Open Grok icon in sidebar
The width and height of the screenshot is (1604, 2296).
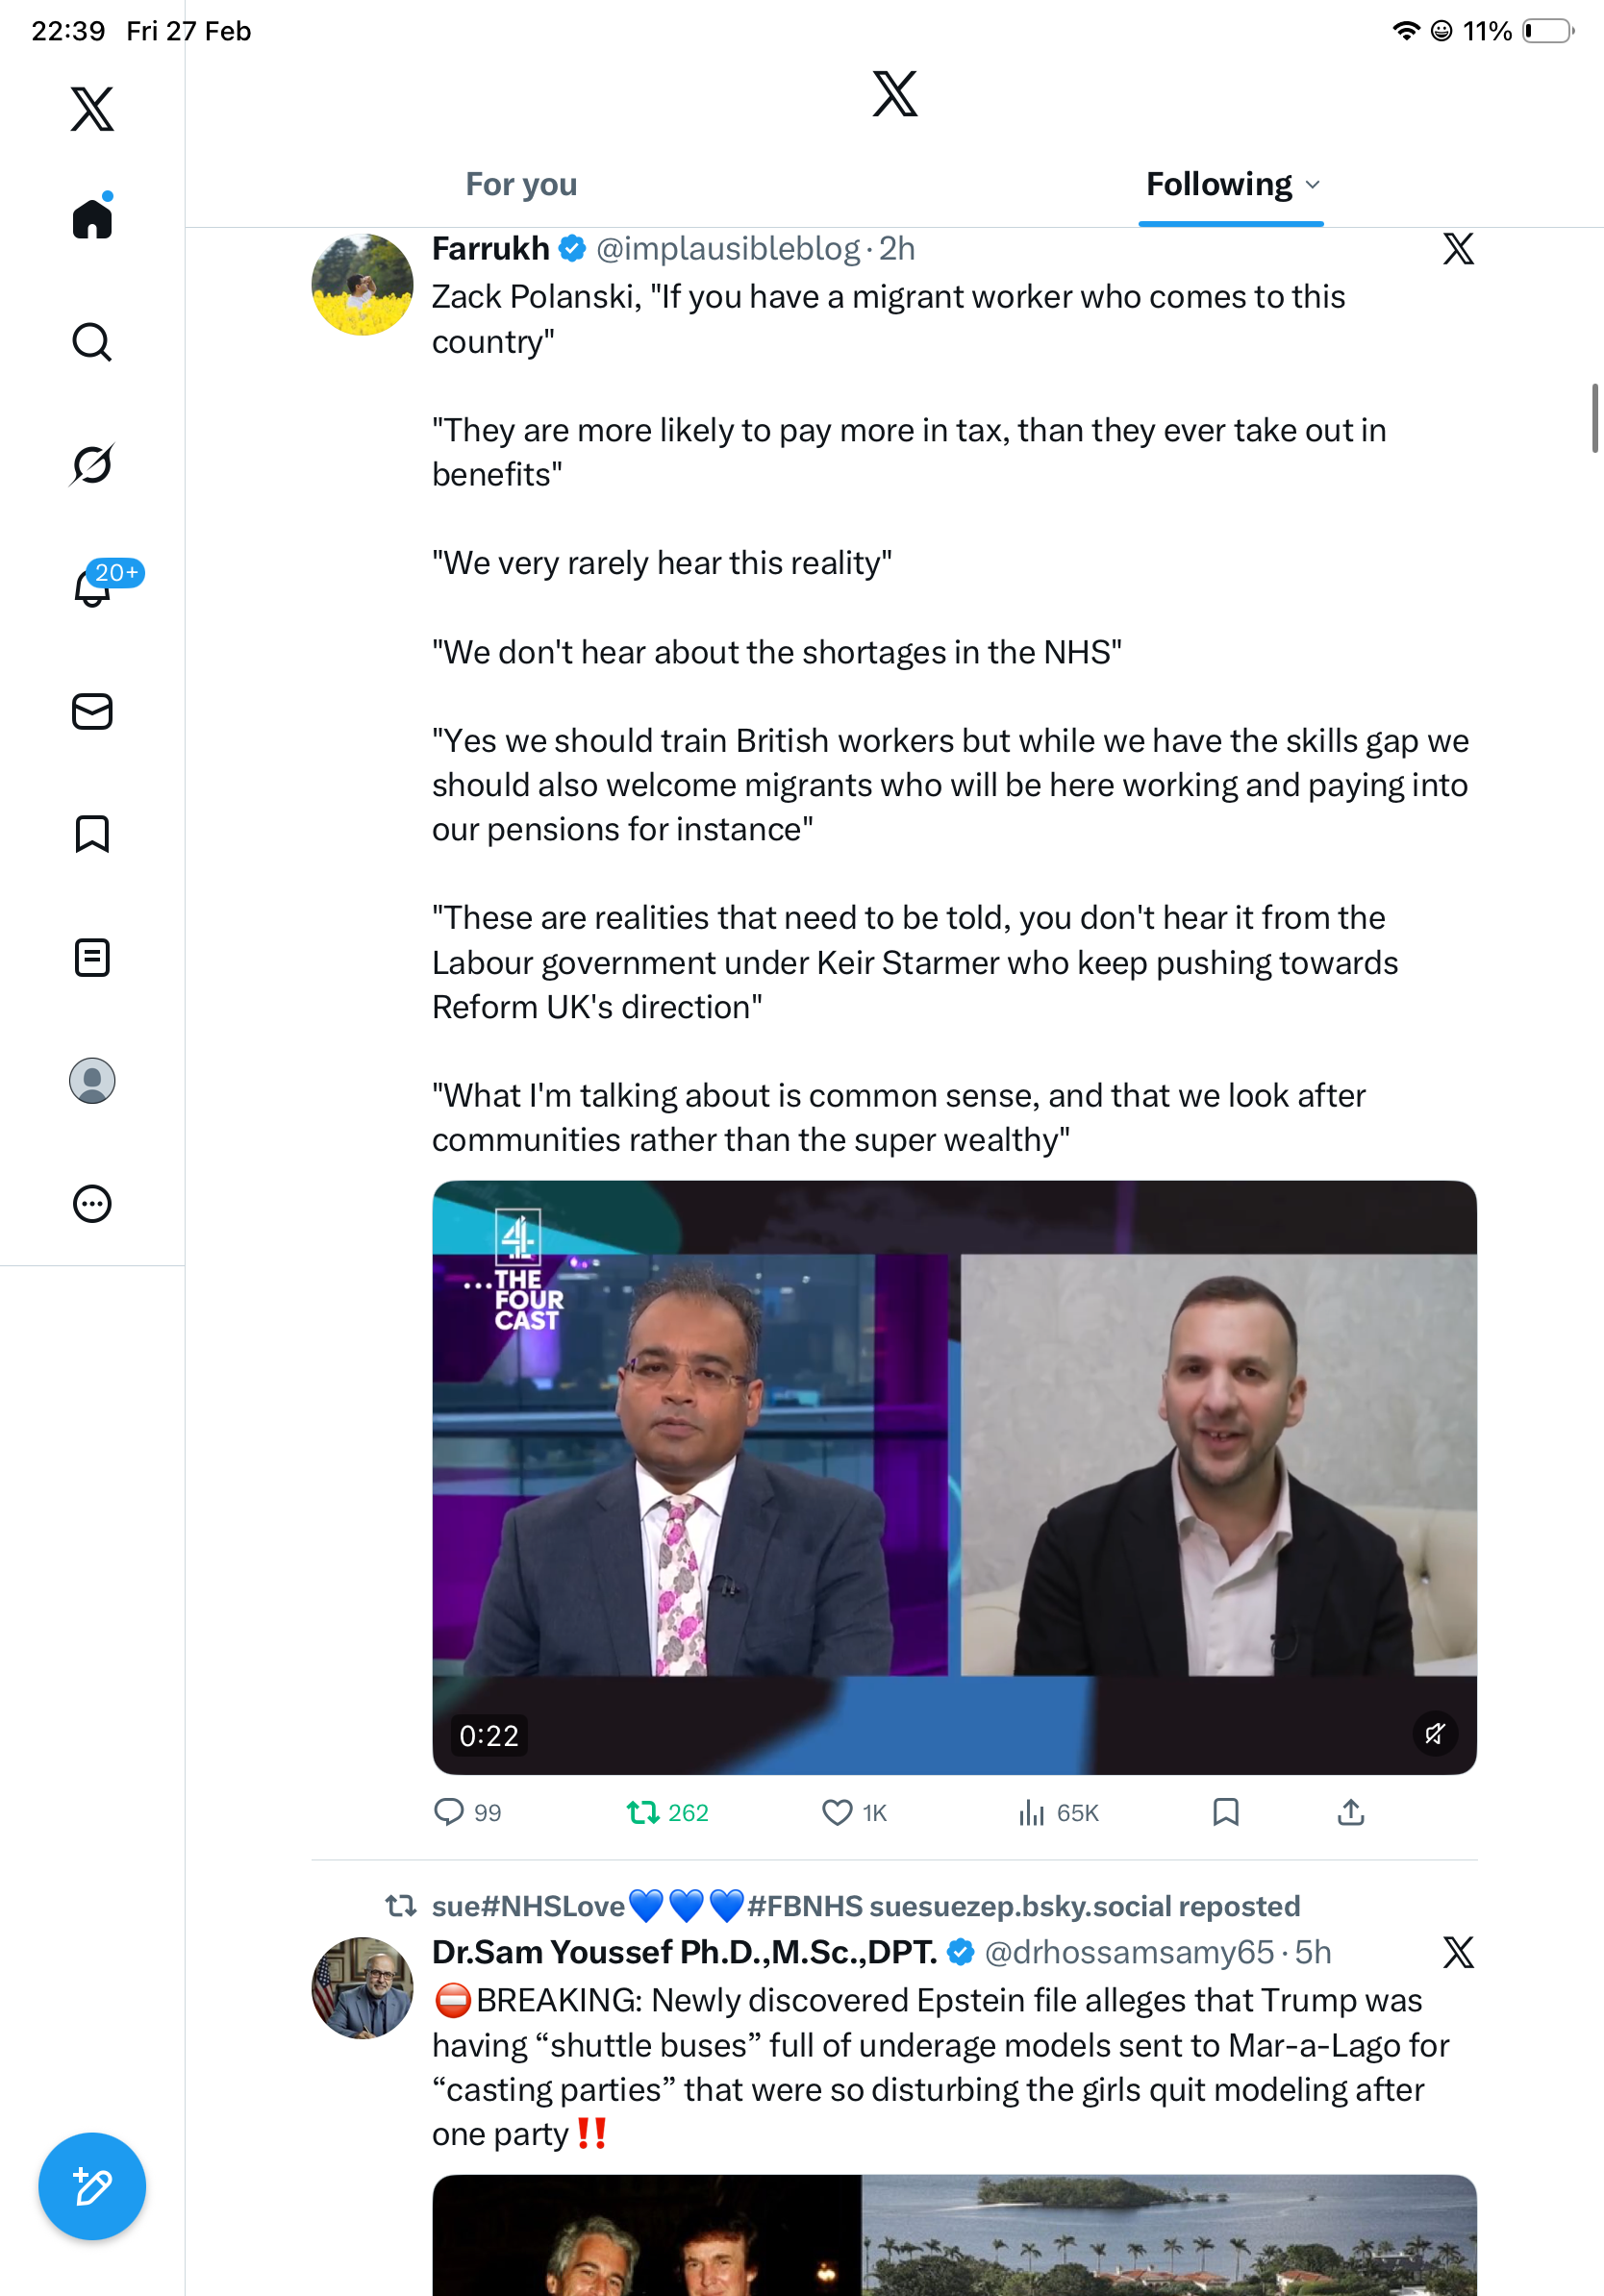[x=92, y=464]
